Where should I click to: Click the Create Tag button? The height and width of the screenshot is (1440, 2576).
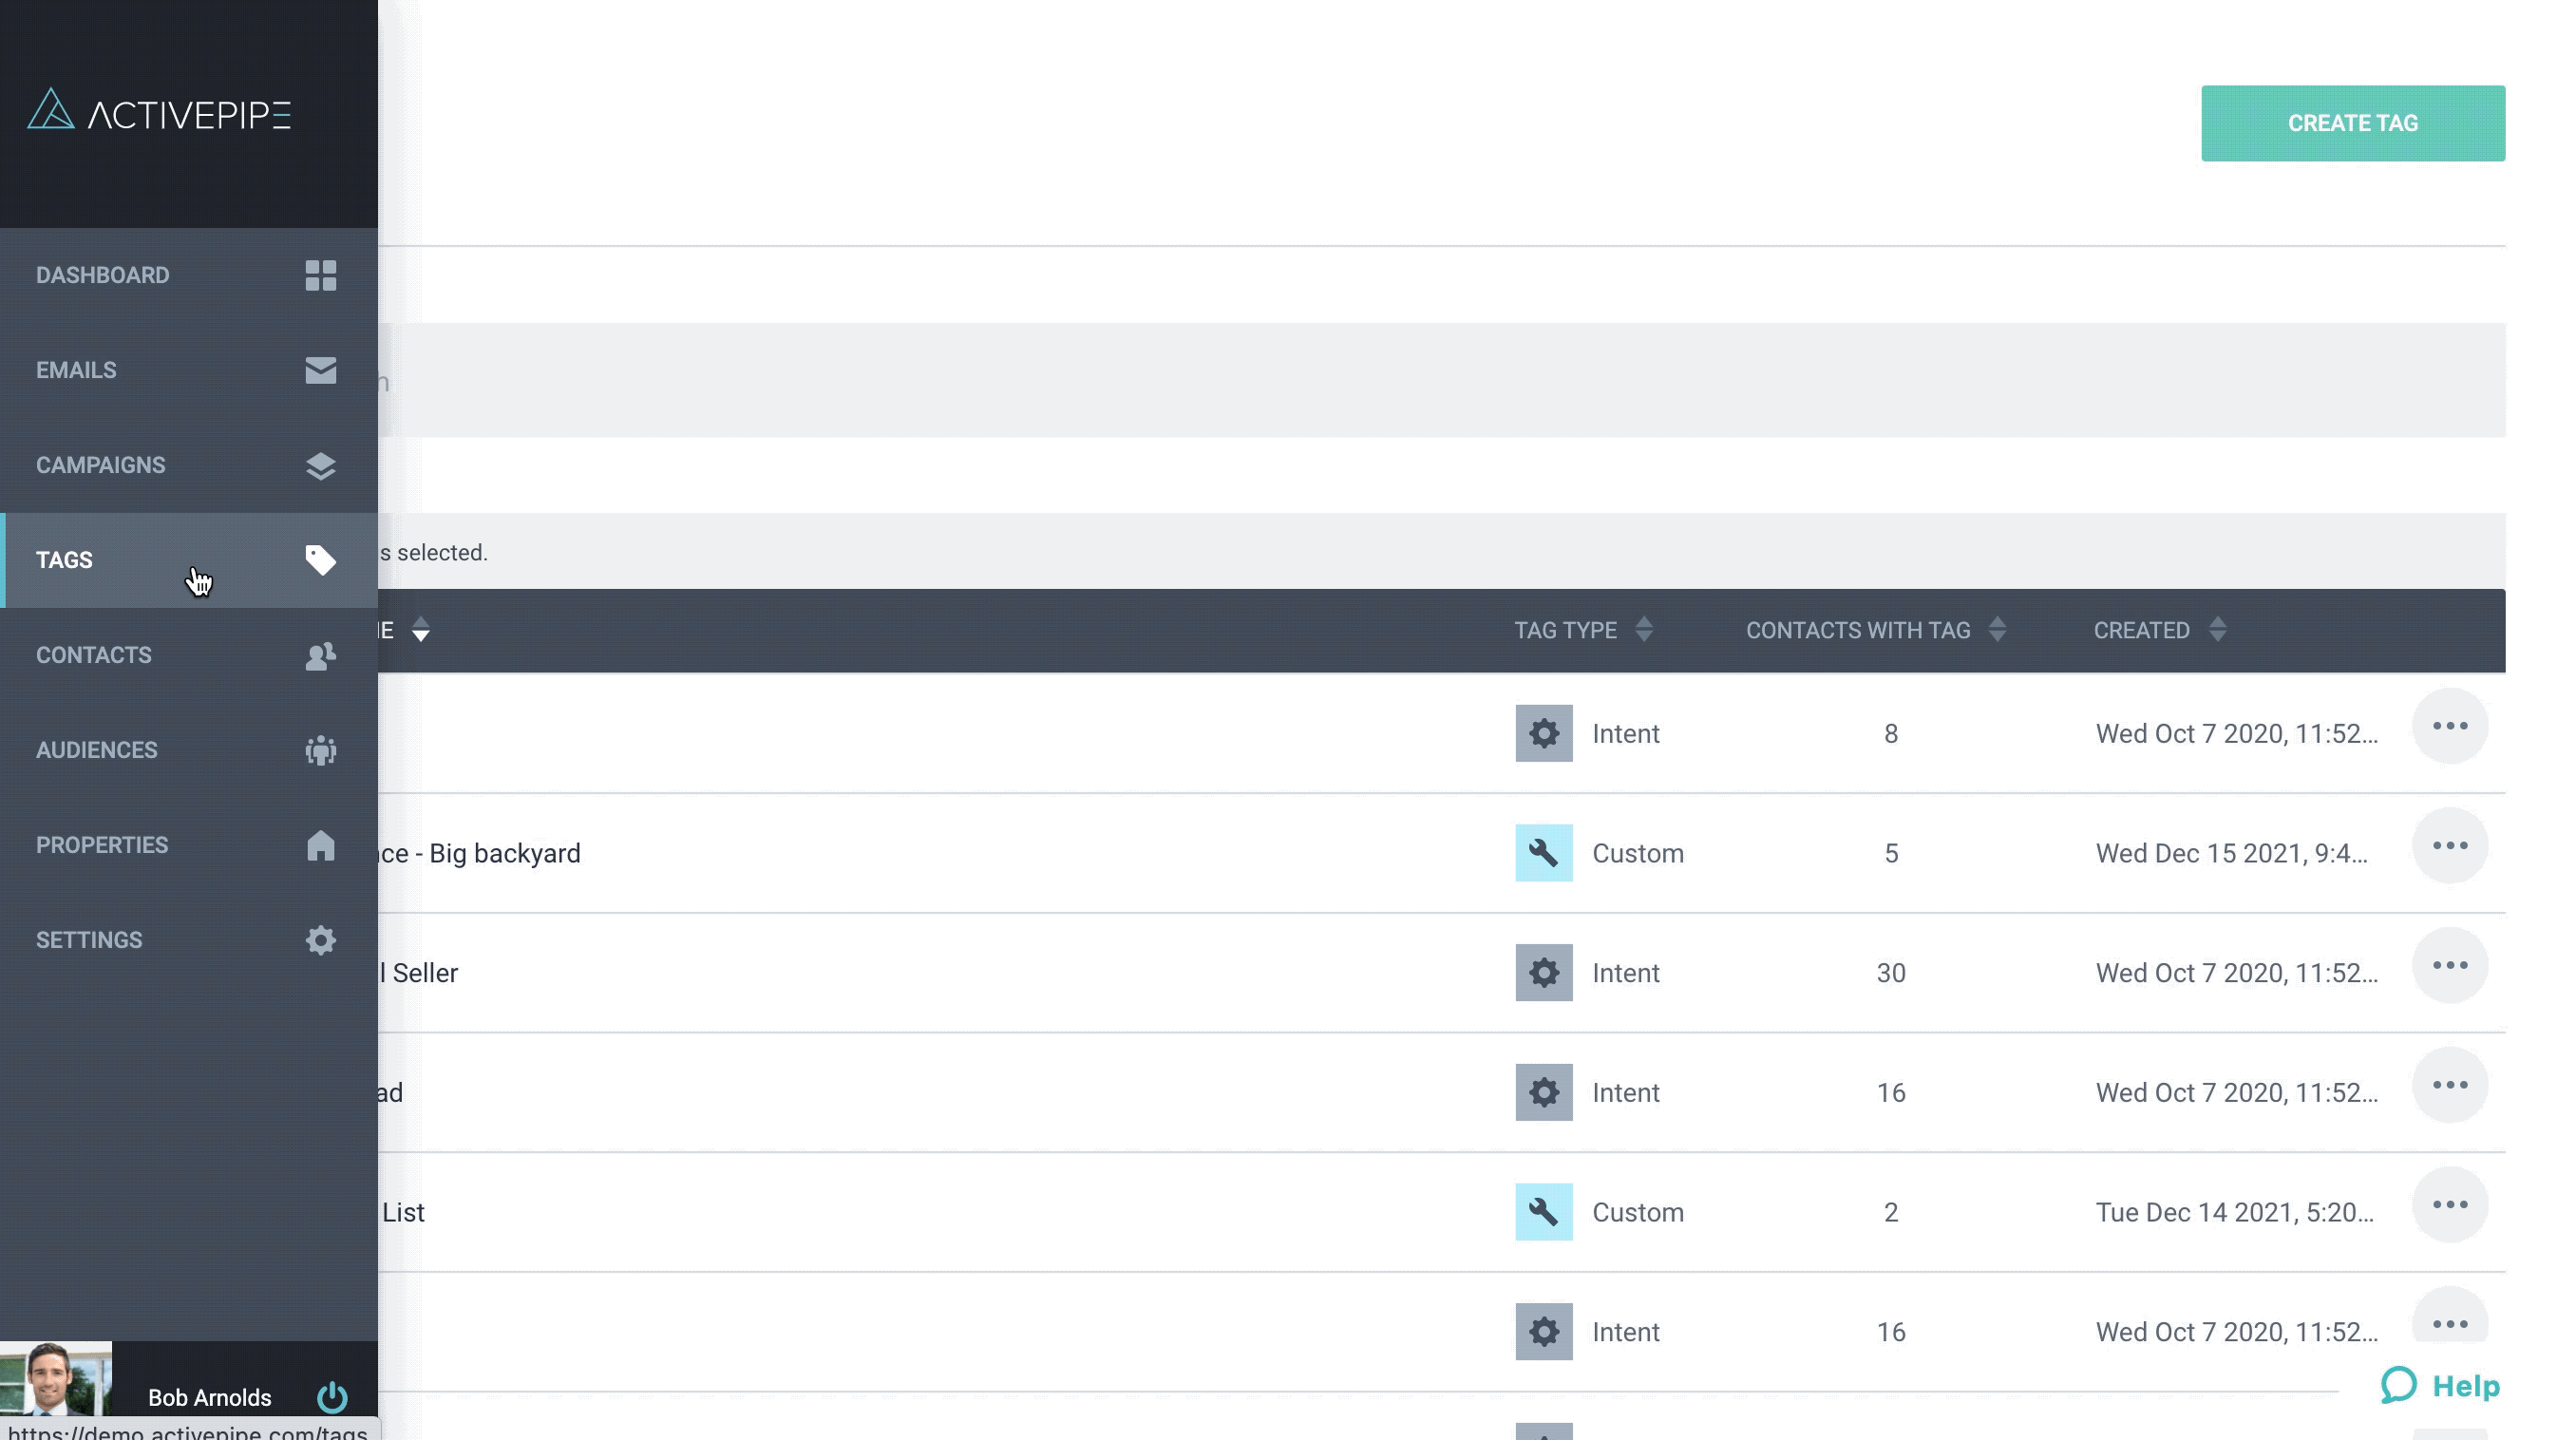[2352, 123]
